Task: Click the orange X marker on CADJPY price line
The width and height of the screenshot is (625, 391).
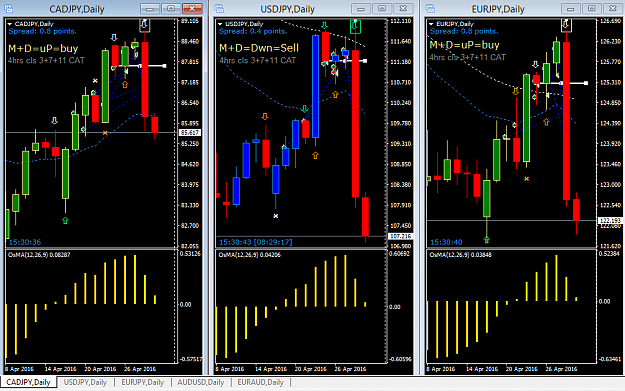Action: click(x=105, y=133)
